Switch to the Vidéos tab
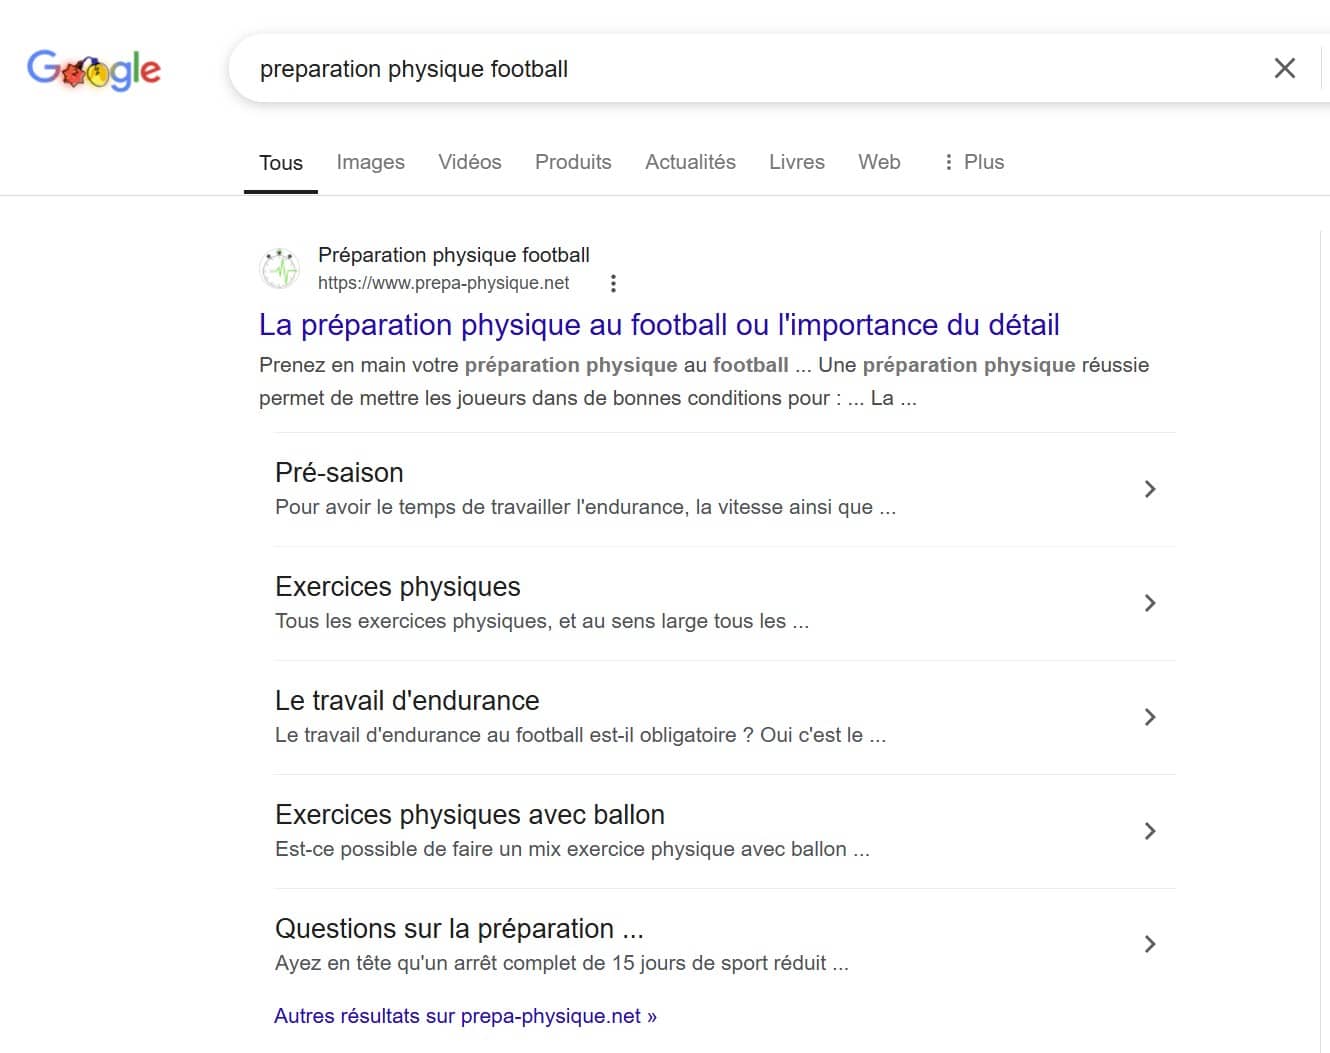Viewport: 1330px width, 1053px height. (470, 162)
